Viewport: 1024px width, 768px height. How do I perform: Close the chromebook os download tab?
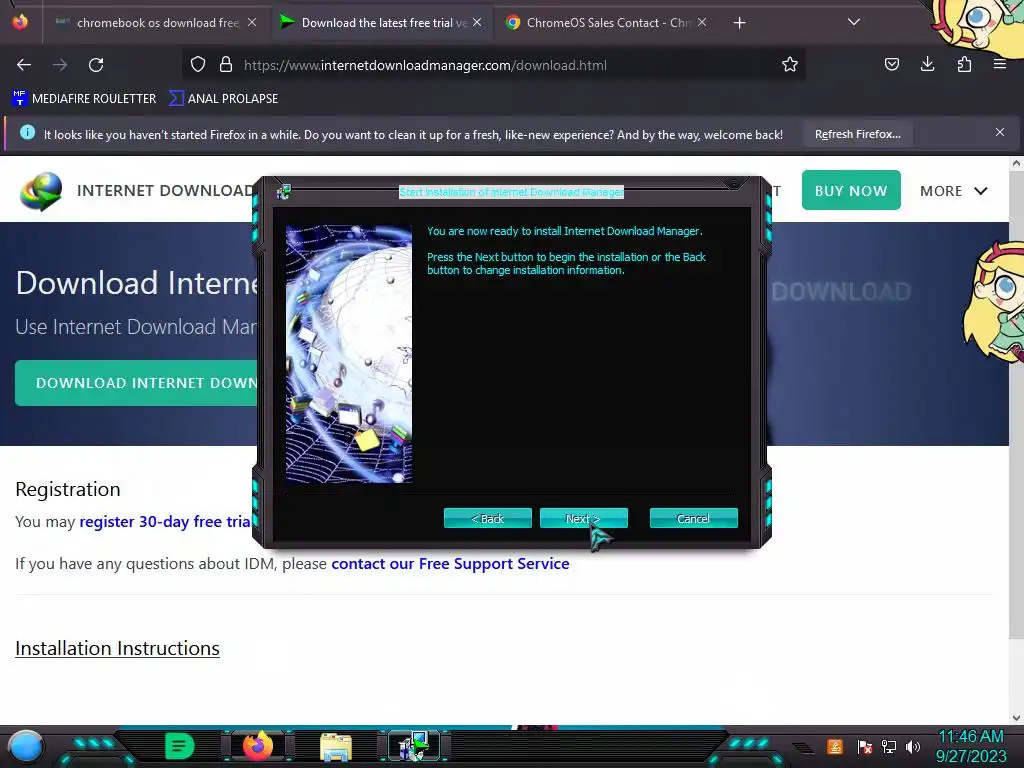tap(252, 22)
